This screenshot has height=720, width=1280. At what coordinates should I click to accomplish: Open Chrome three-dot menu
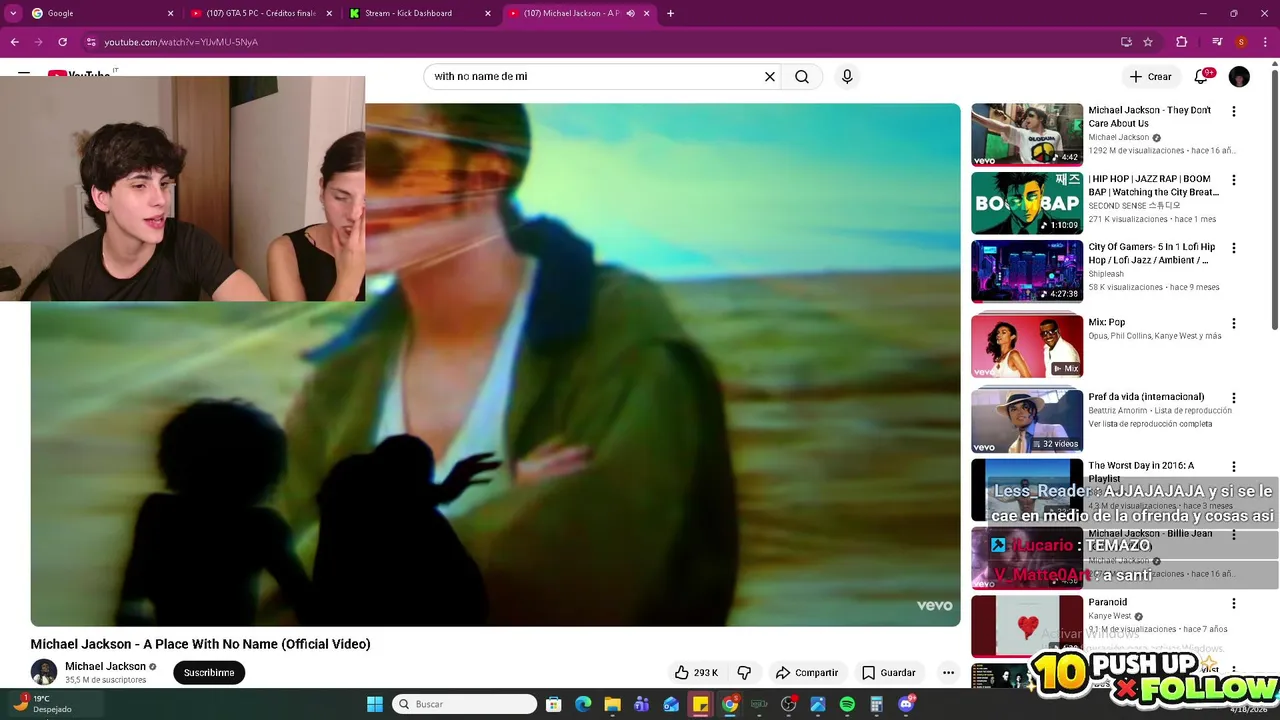point(1266,42)
